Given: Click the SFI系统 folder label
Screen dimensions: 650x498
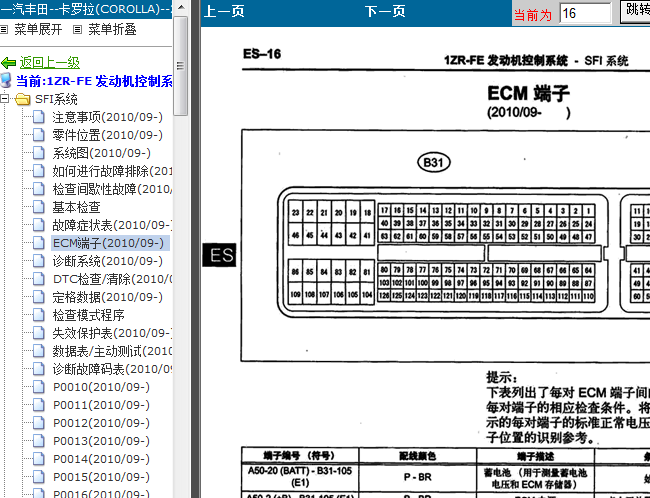Looking at the screenshot, I should [56, 100].
